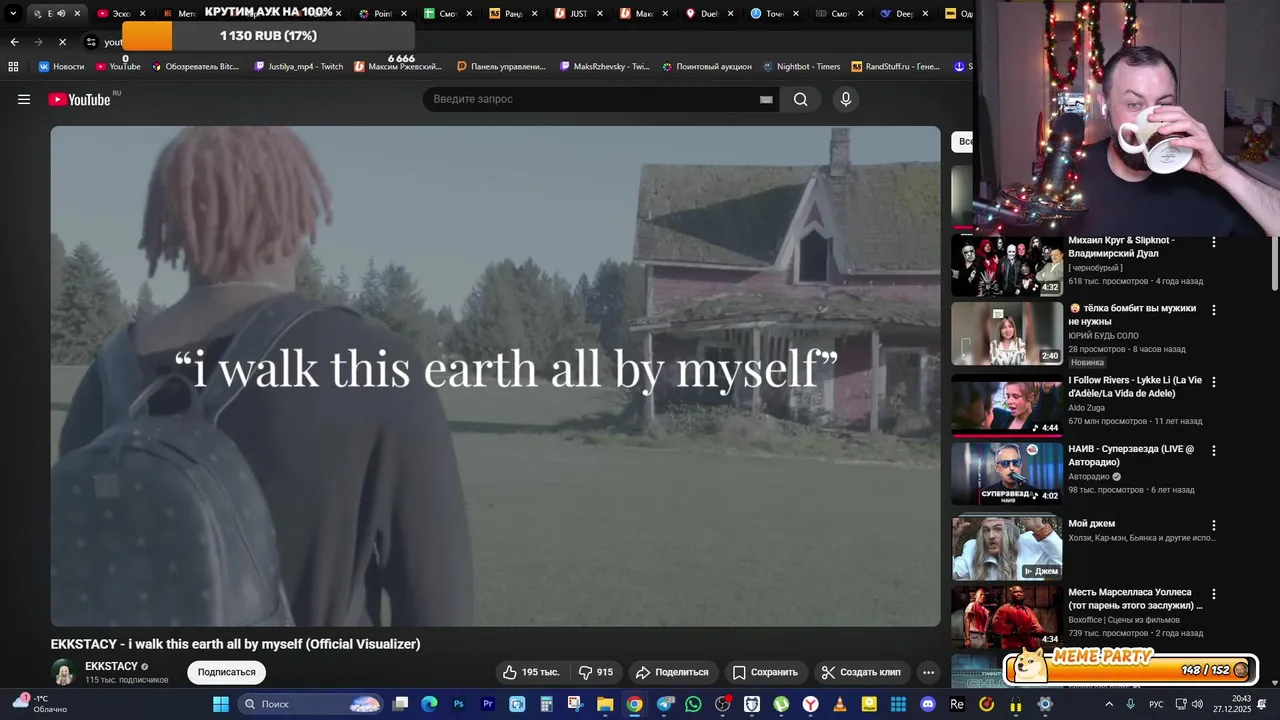Dislike the video with the 915 thumbs down
This screenshot has width=1280, height=720.
596,672
